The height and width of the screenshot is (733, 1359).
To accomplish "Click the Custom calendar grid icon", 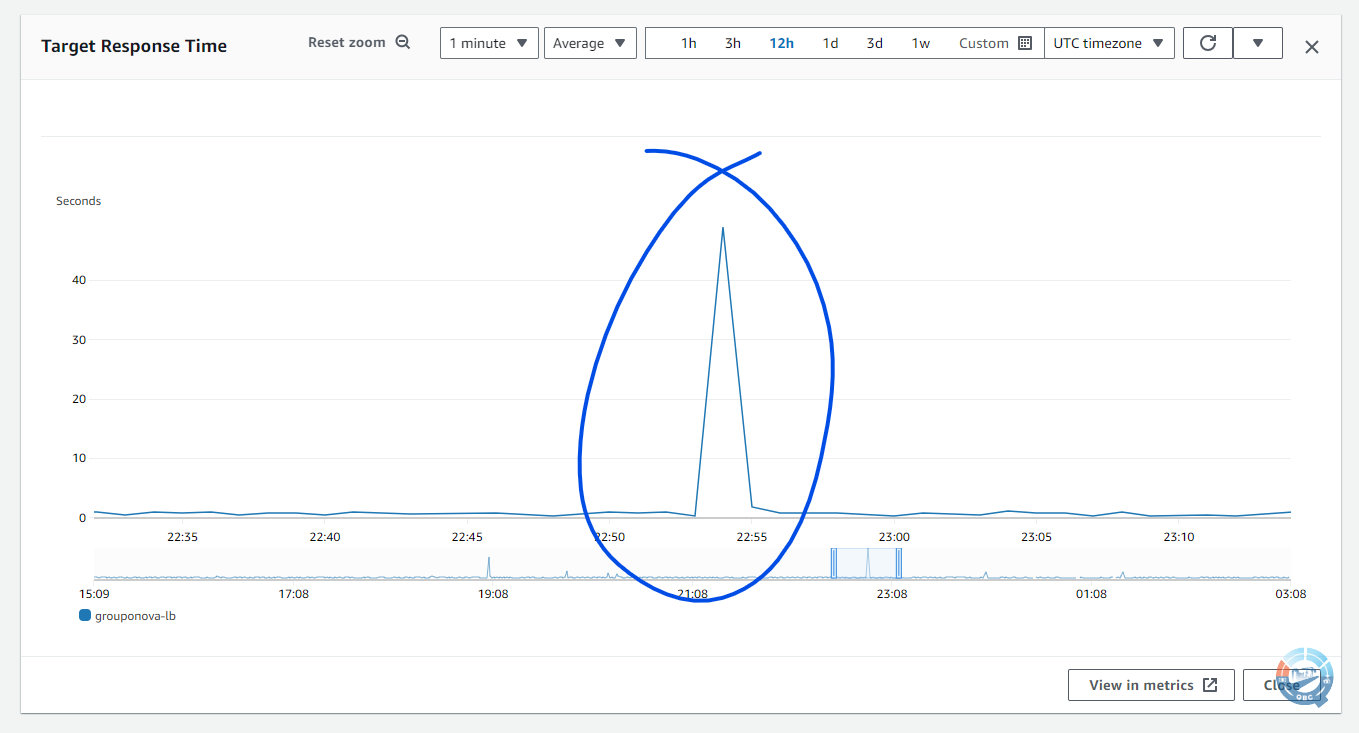I will pos(1024,43).
